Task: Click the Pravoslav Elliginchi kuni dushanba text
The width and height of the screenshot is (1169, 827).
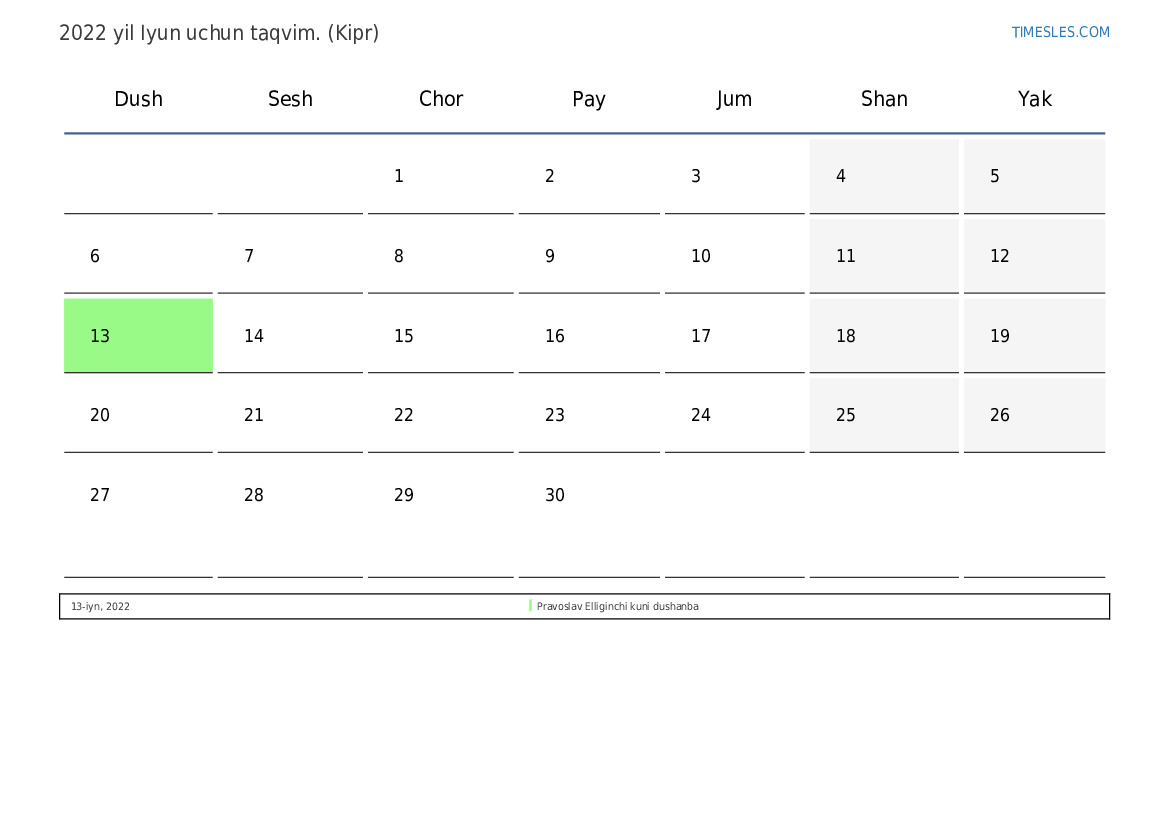Action: pos(617,607)
